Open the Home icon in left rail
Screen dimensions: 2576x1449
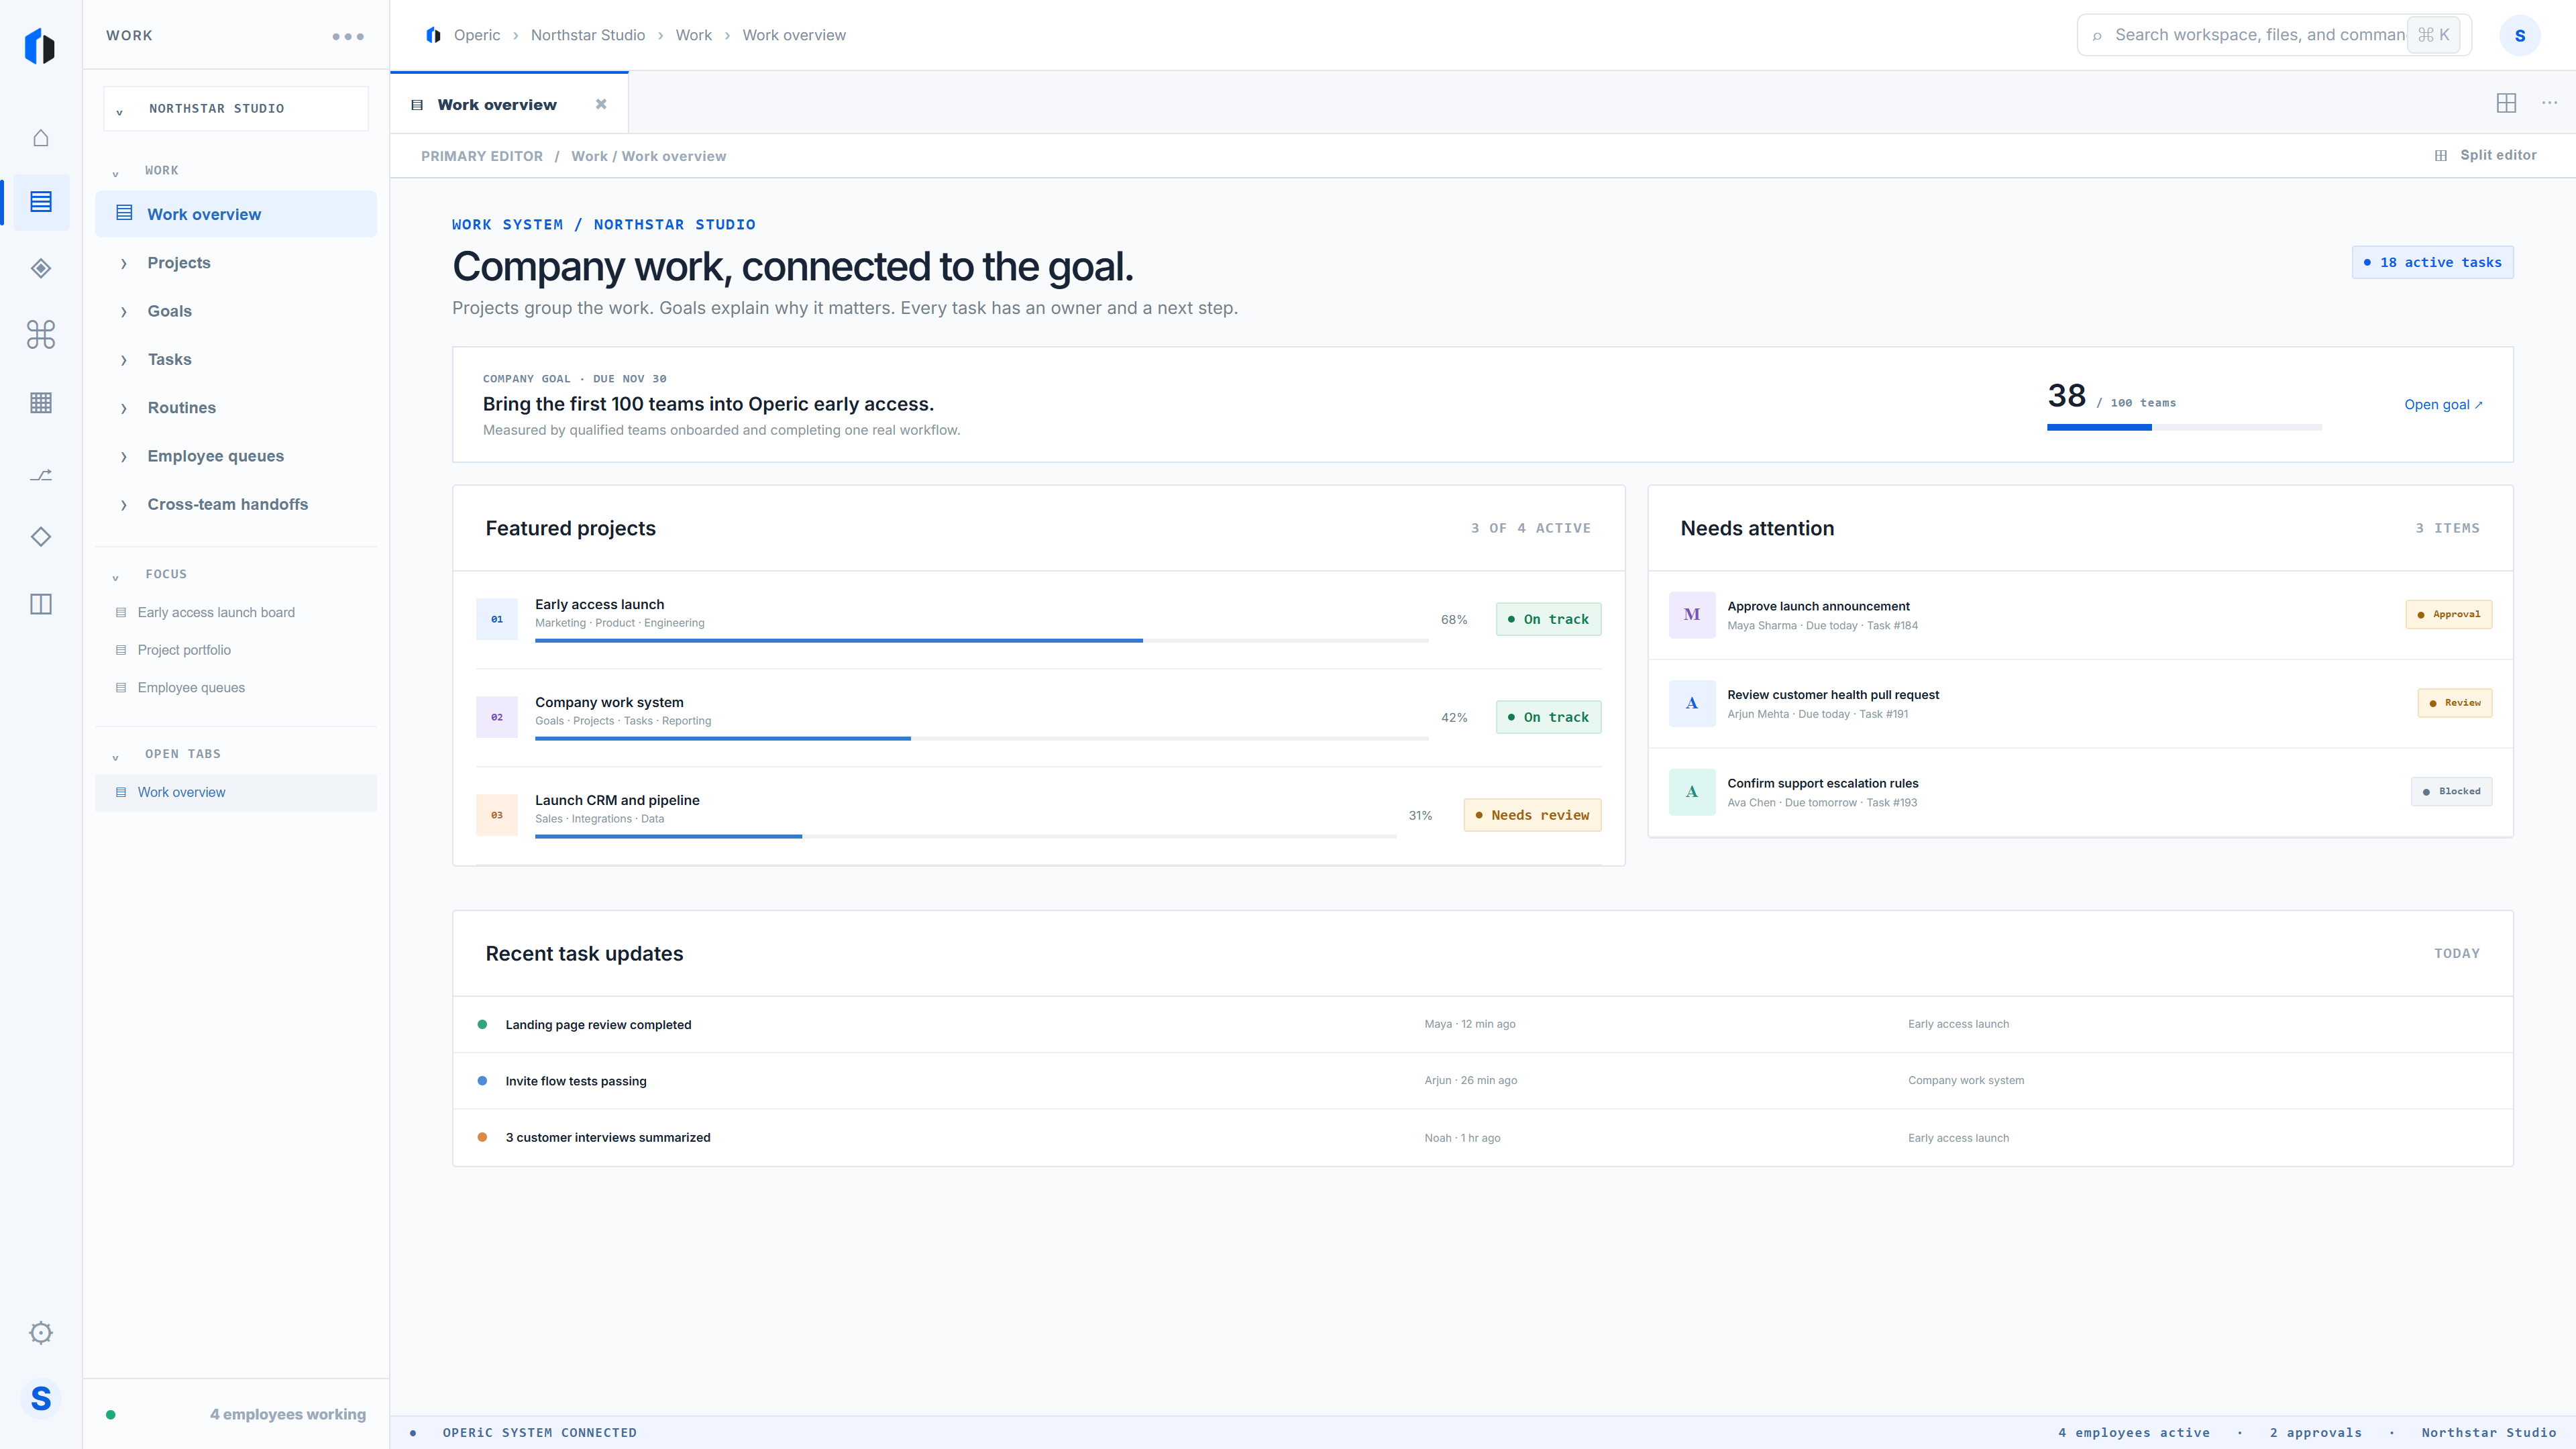click(x=41, y=138)
